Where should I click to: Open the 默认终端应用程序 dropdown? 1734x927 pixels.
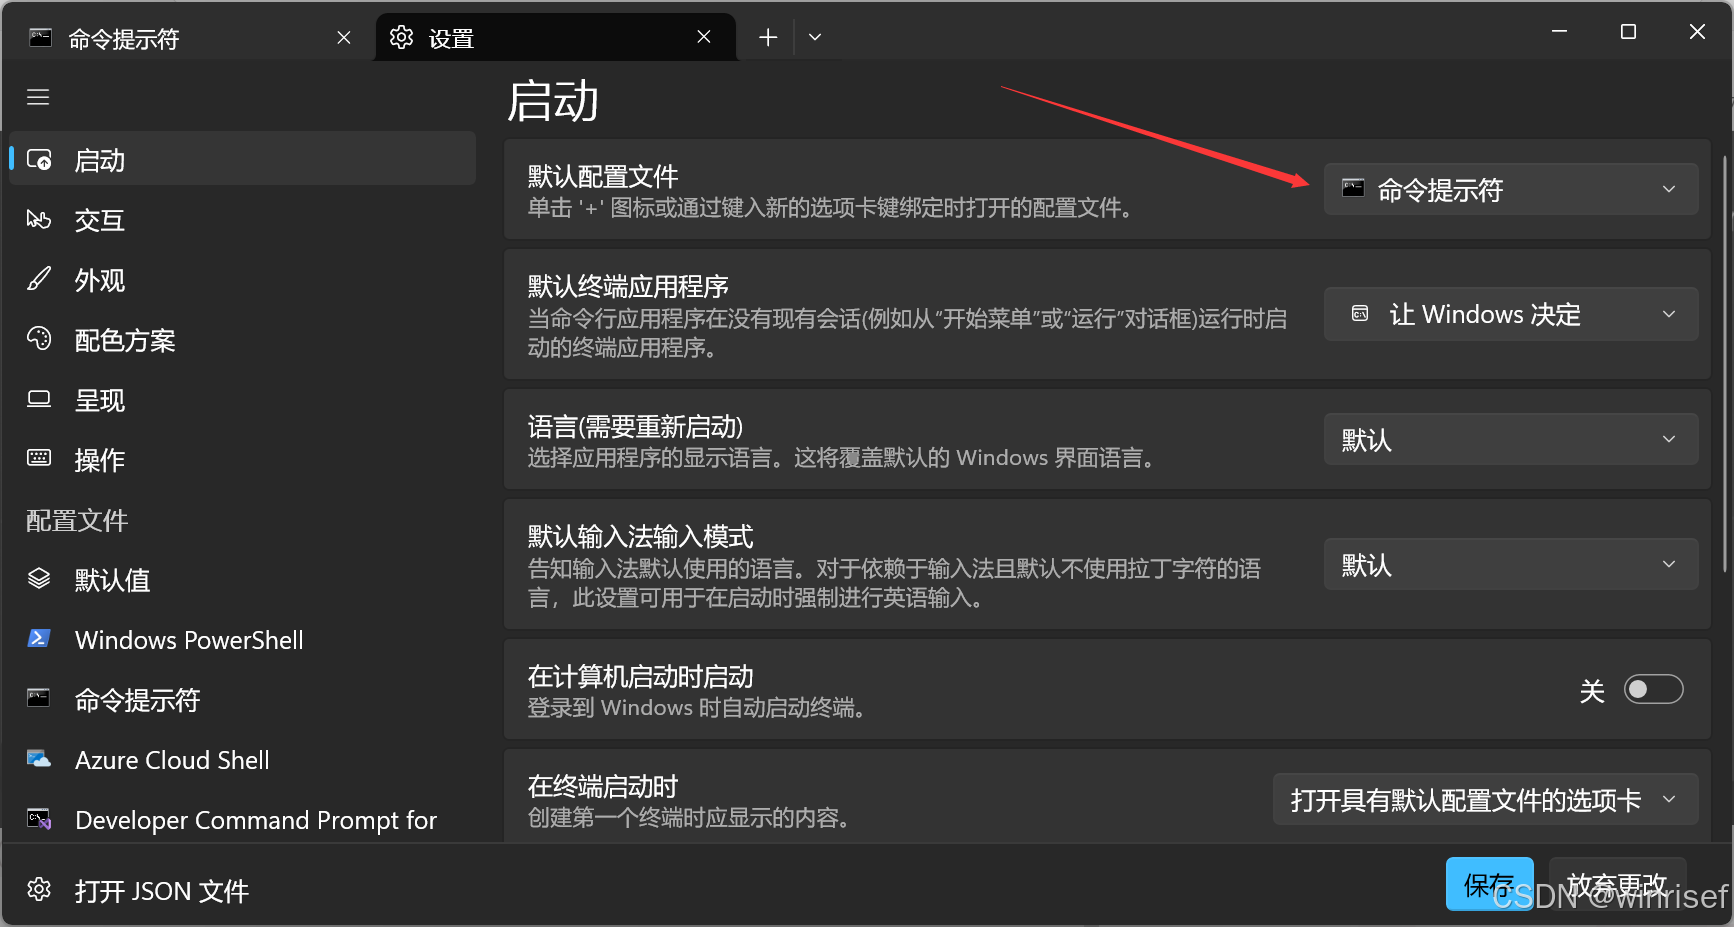coord(1511,314)
